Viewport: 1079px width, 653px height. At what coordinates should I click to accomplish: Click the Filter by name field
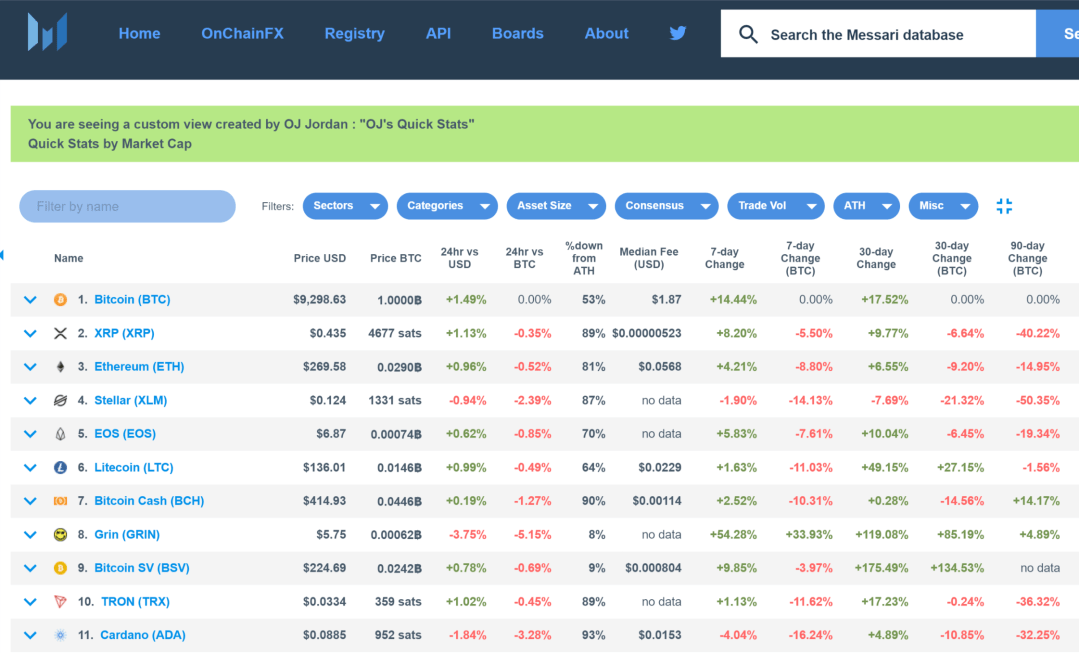[x=127, y=207]
